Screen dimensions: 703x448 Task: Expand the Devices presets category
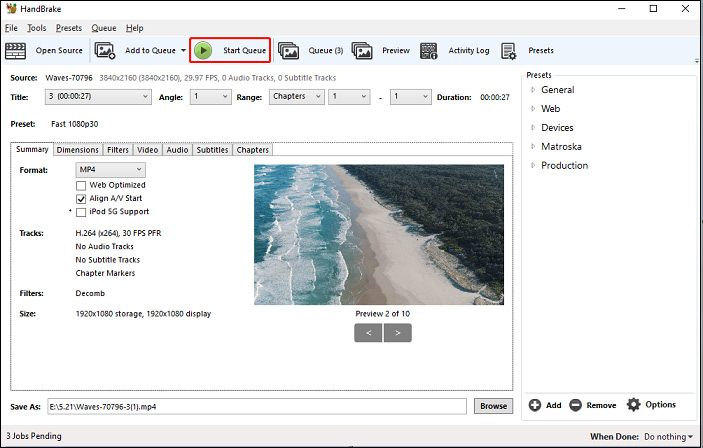coord(533,127)
